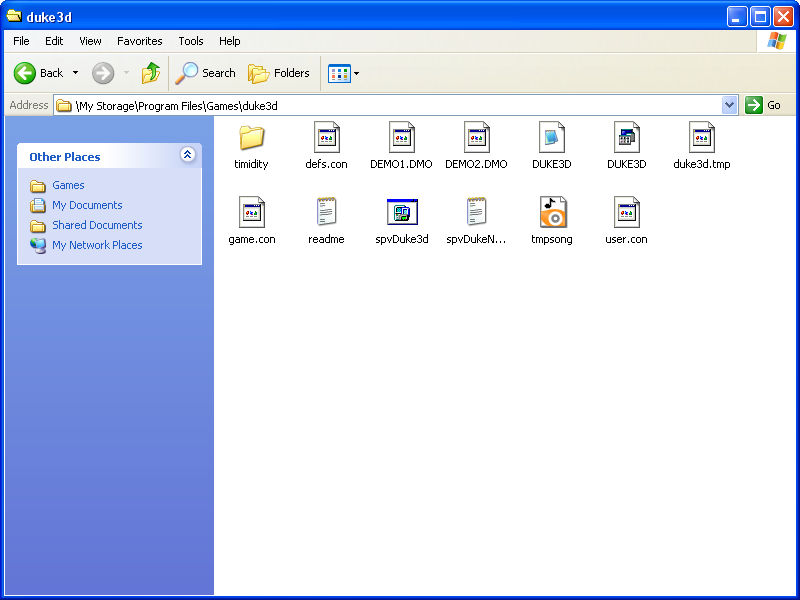
Task: Select the tmpsong music file icon
Action: pyautogui.click(x=553, y=212)
